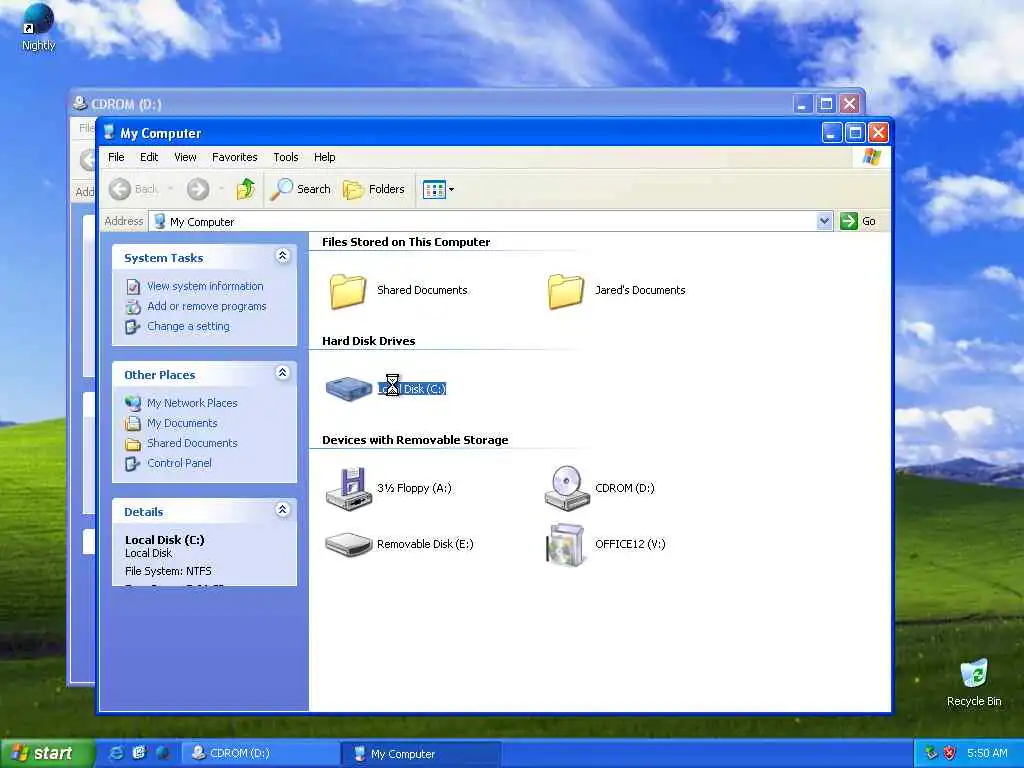Open the Edit menu

149,157
